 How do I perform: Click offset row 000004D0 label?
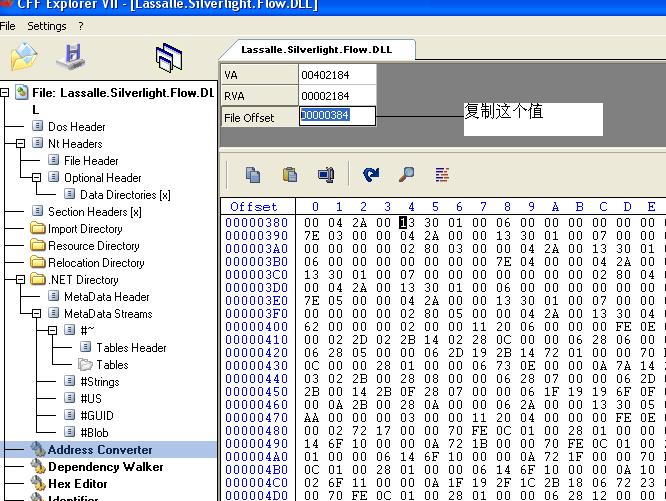pos(257,495)
